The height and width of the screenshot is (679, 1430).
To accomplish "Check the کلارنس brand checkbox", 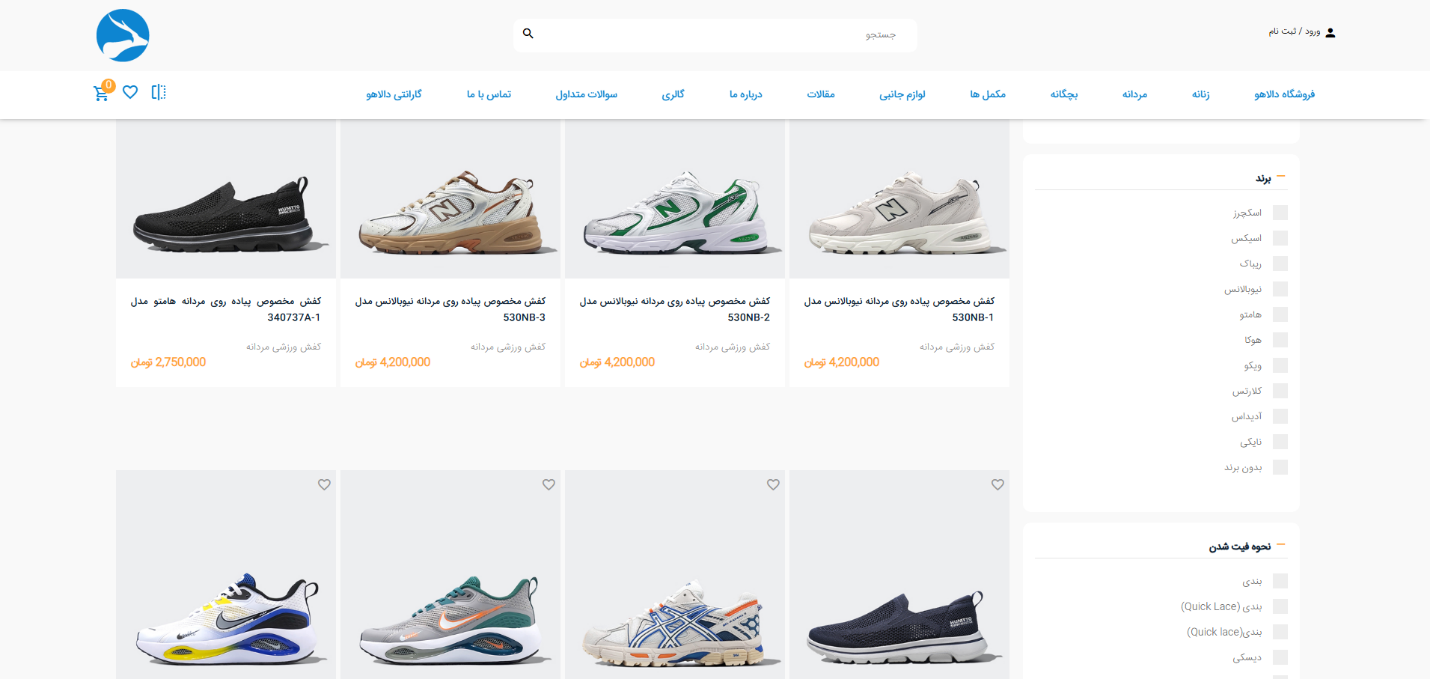I will tap(1280, 391).
